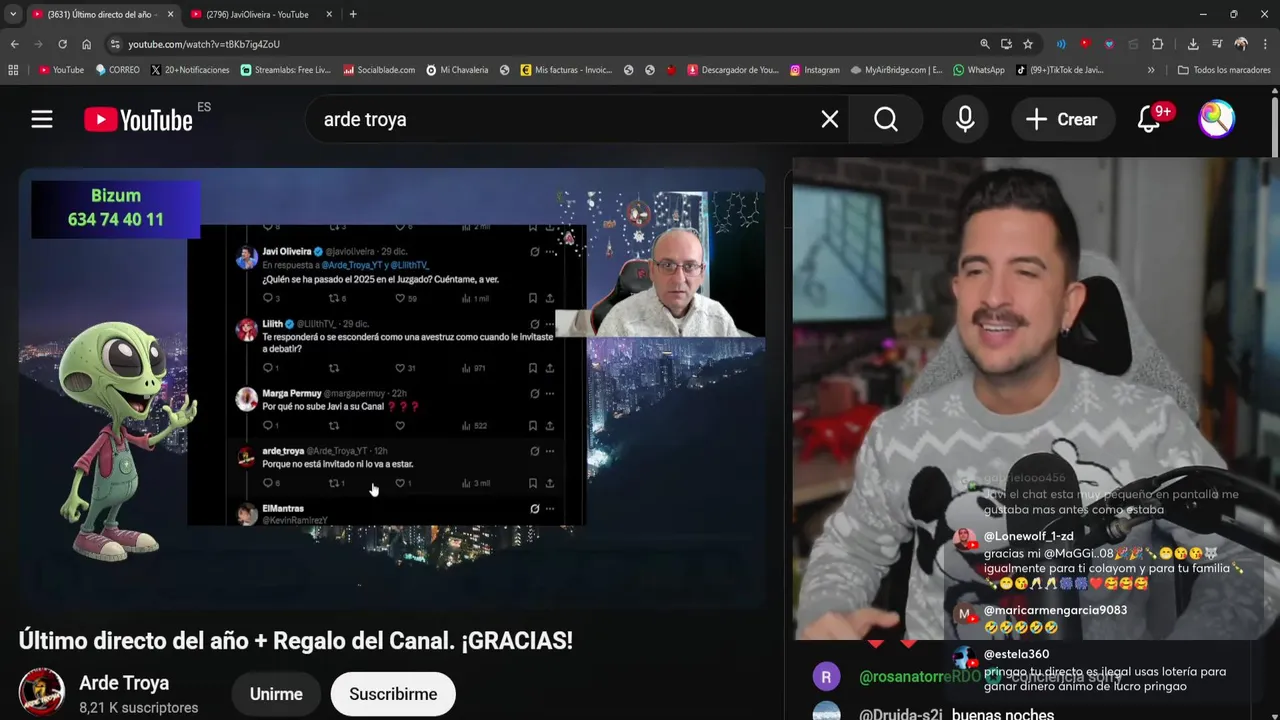Close the 'Último directo del año' tab
1280x720 pixels.
coord(170,14)
